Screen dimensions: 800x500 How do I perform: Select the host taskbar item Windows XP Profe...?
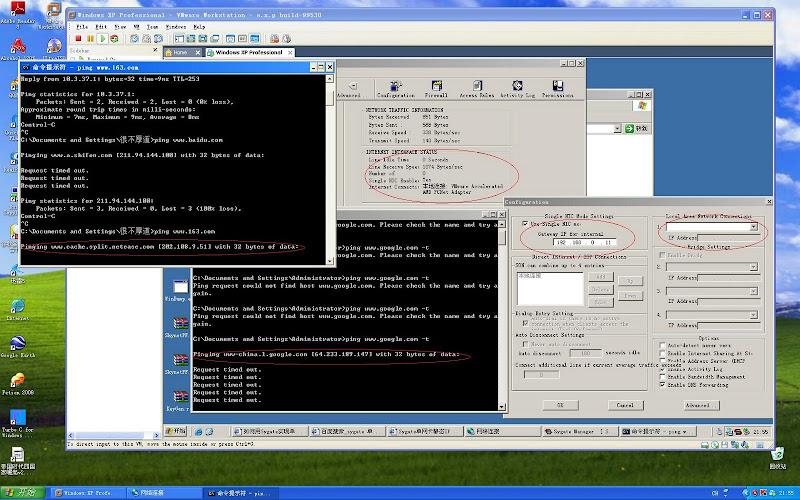87,493
